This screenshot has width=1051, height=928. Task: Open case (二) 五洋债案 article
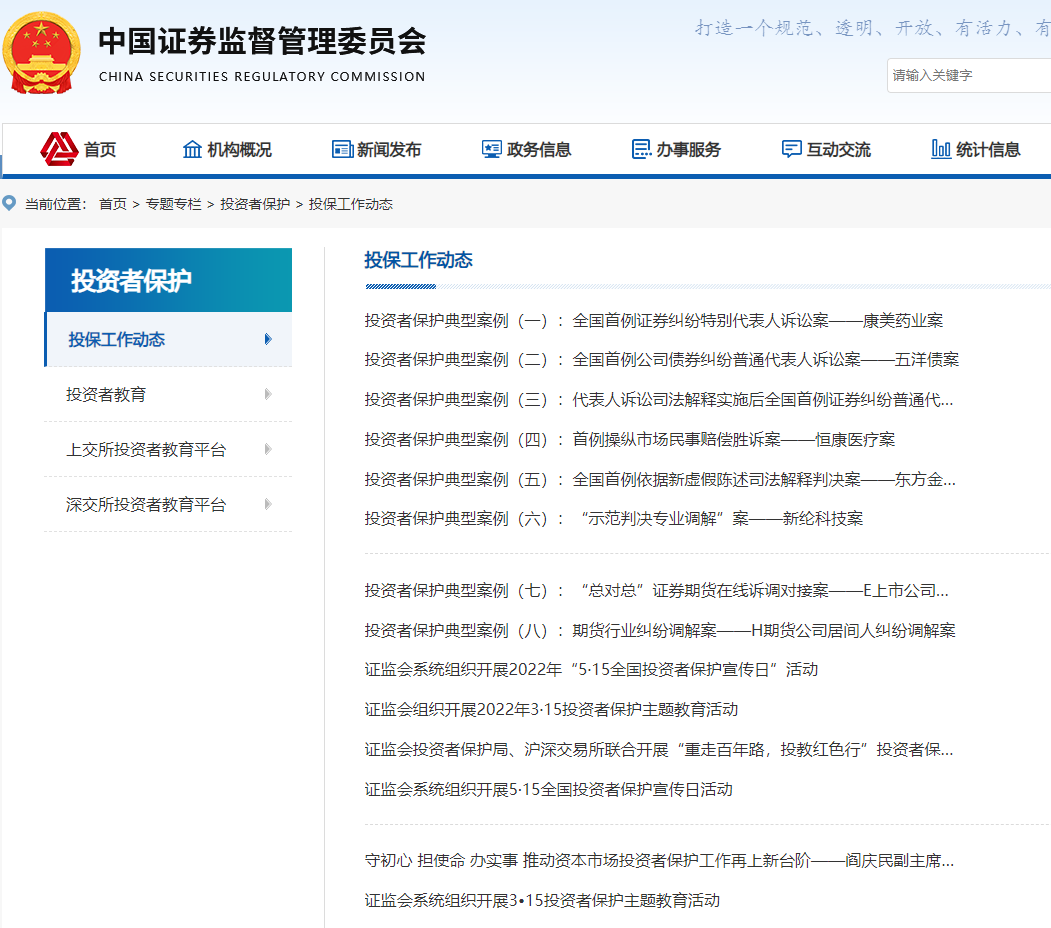(x=662, y=359)
